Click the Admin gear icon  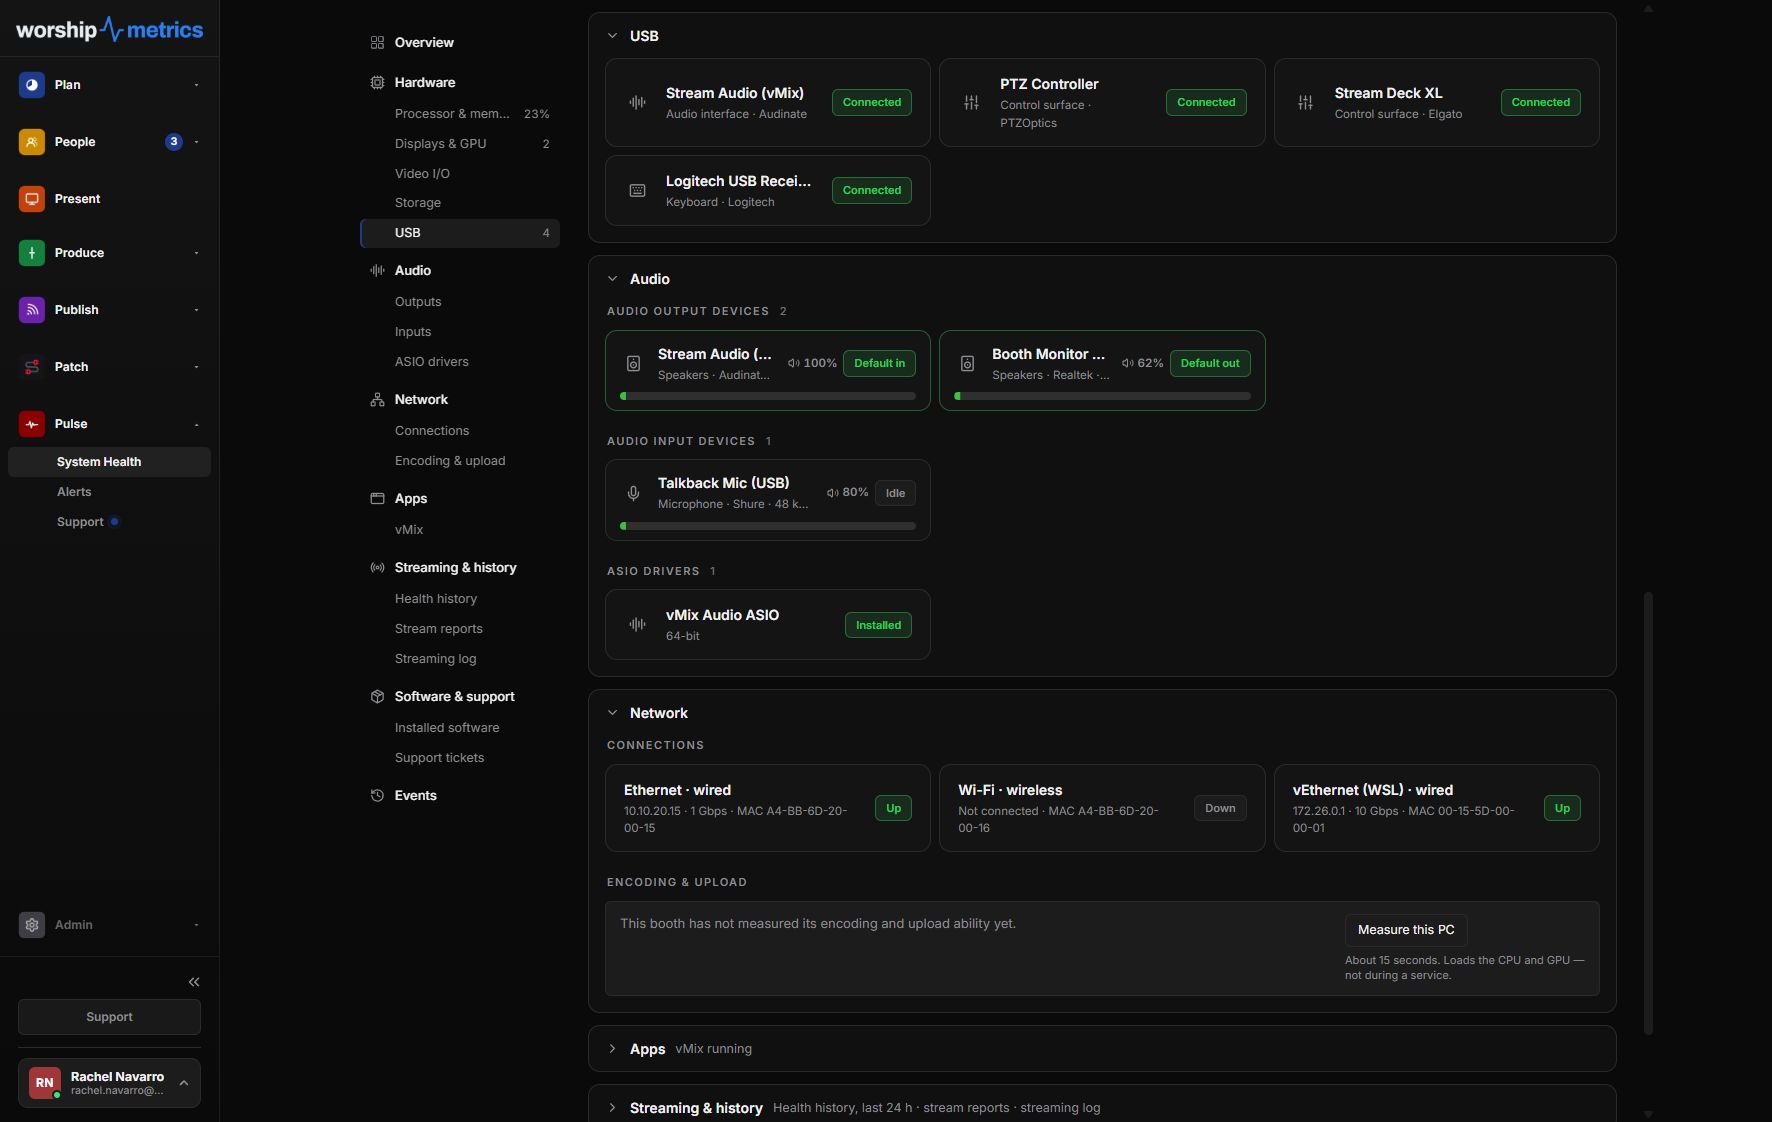coord(32,925)
